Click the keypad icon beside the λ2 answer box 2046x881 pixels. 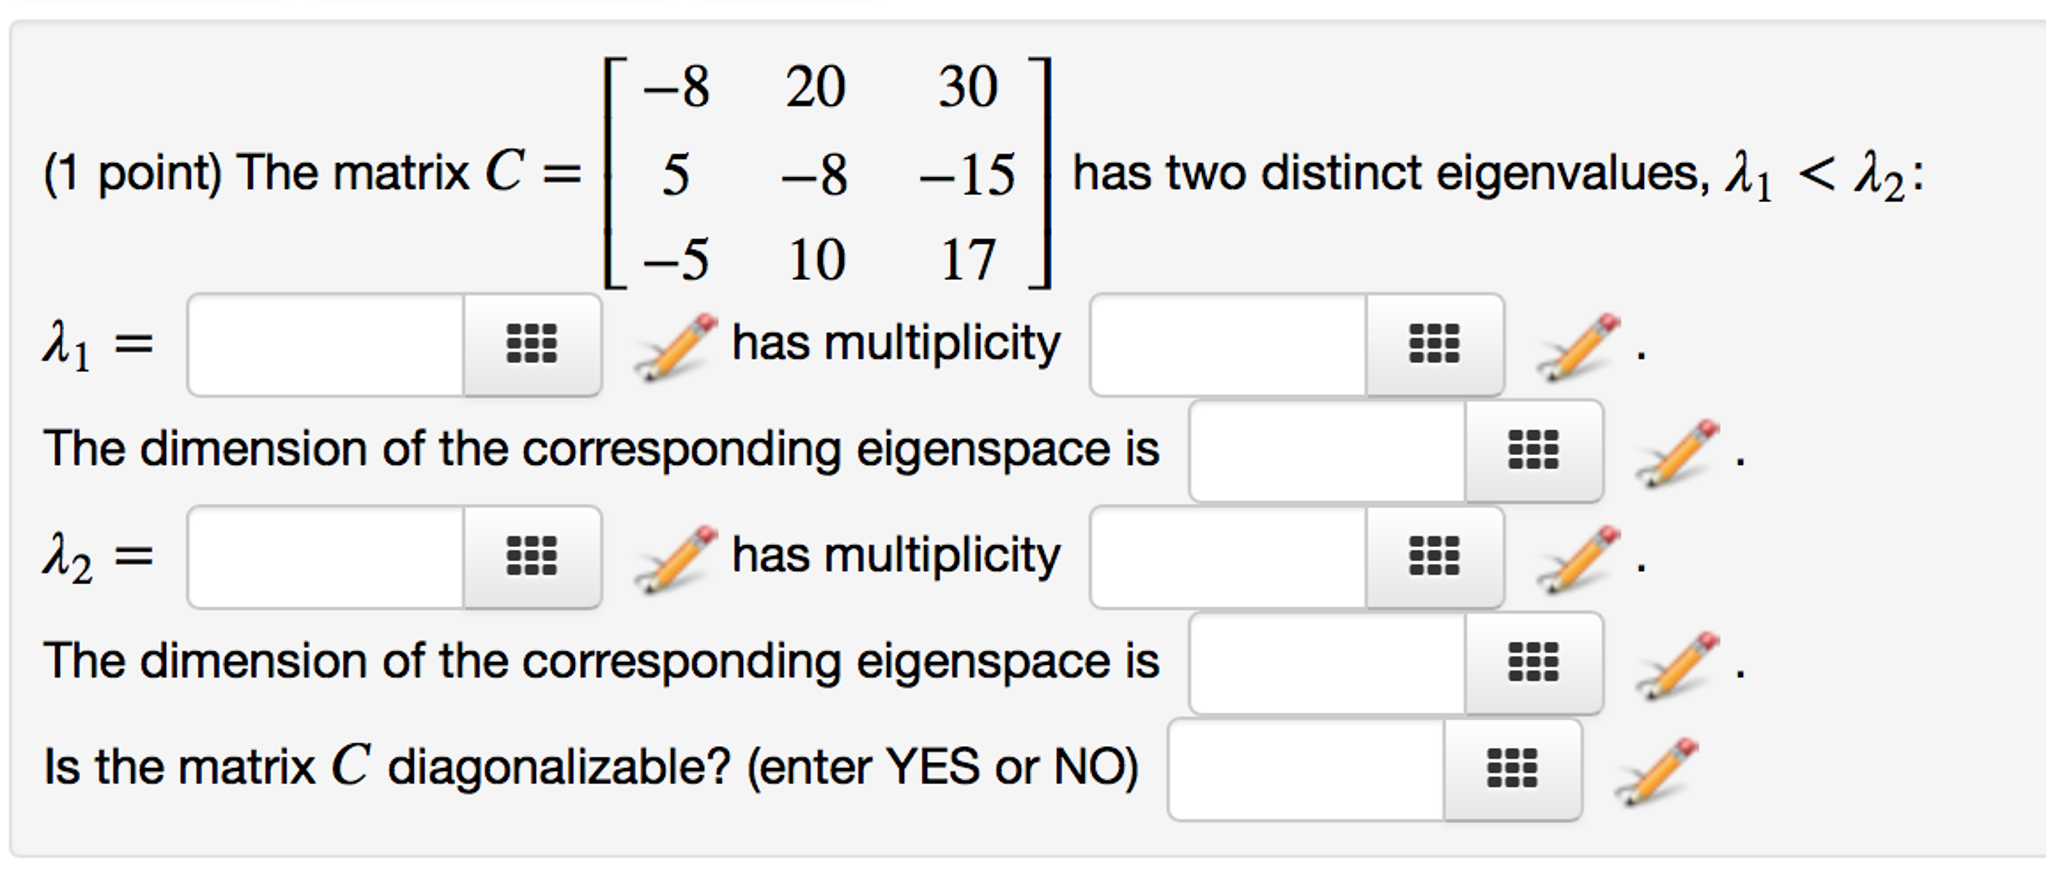click(530, 558)
